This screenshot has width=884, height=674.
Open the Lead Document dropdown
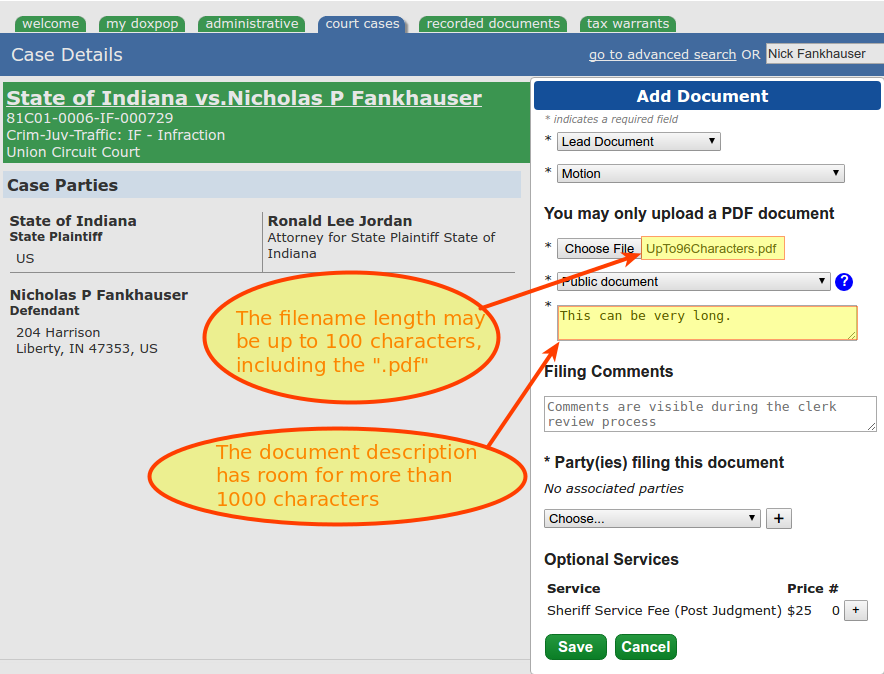[638, 141]
